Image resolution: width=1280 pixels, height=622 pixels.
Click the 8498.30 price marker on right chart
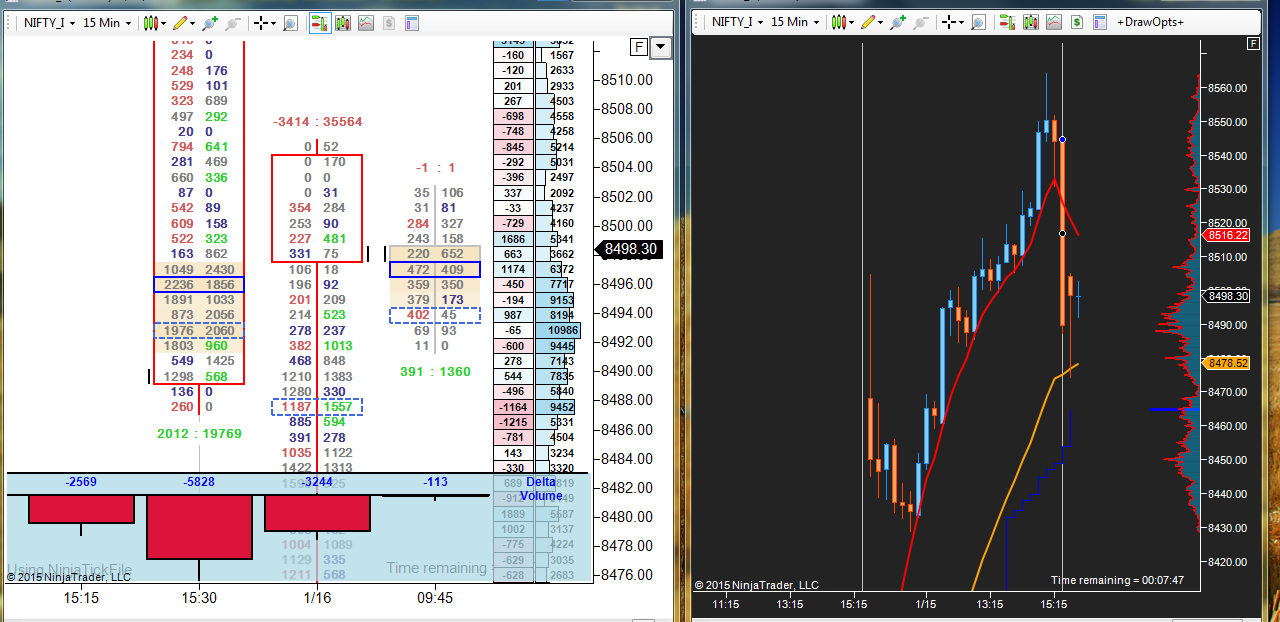tap(1228, 295)
